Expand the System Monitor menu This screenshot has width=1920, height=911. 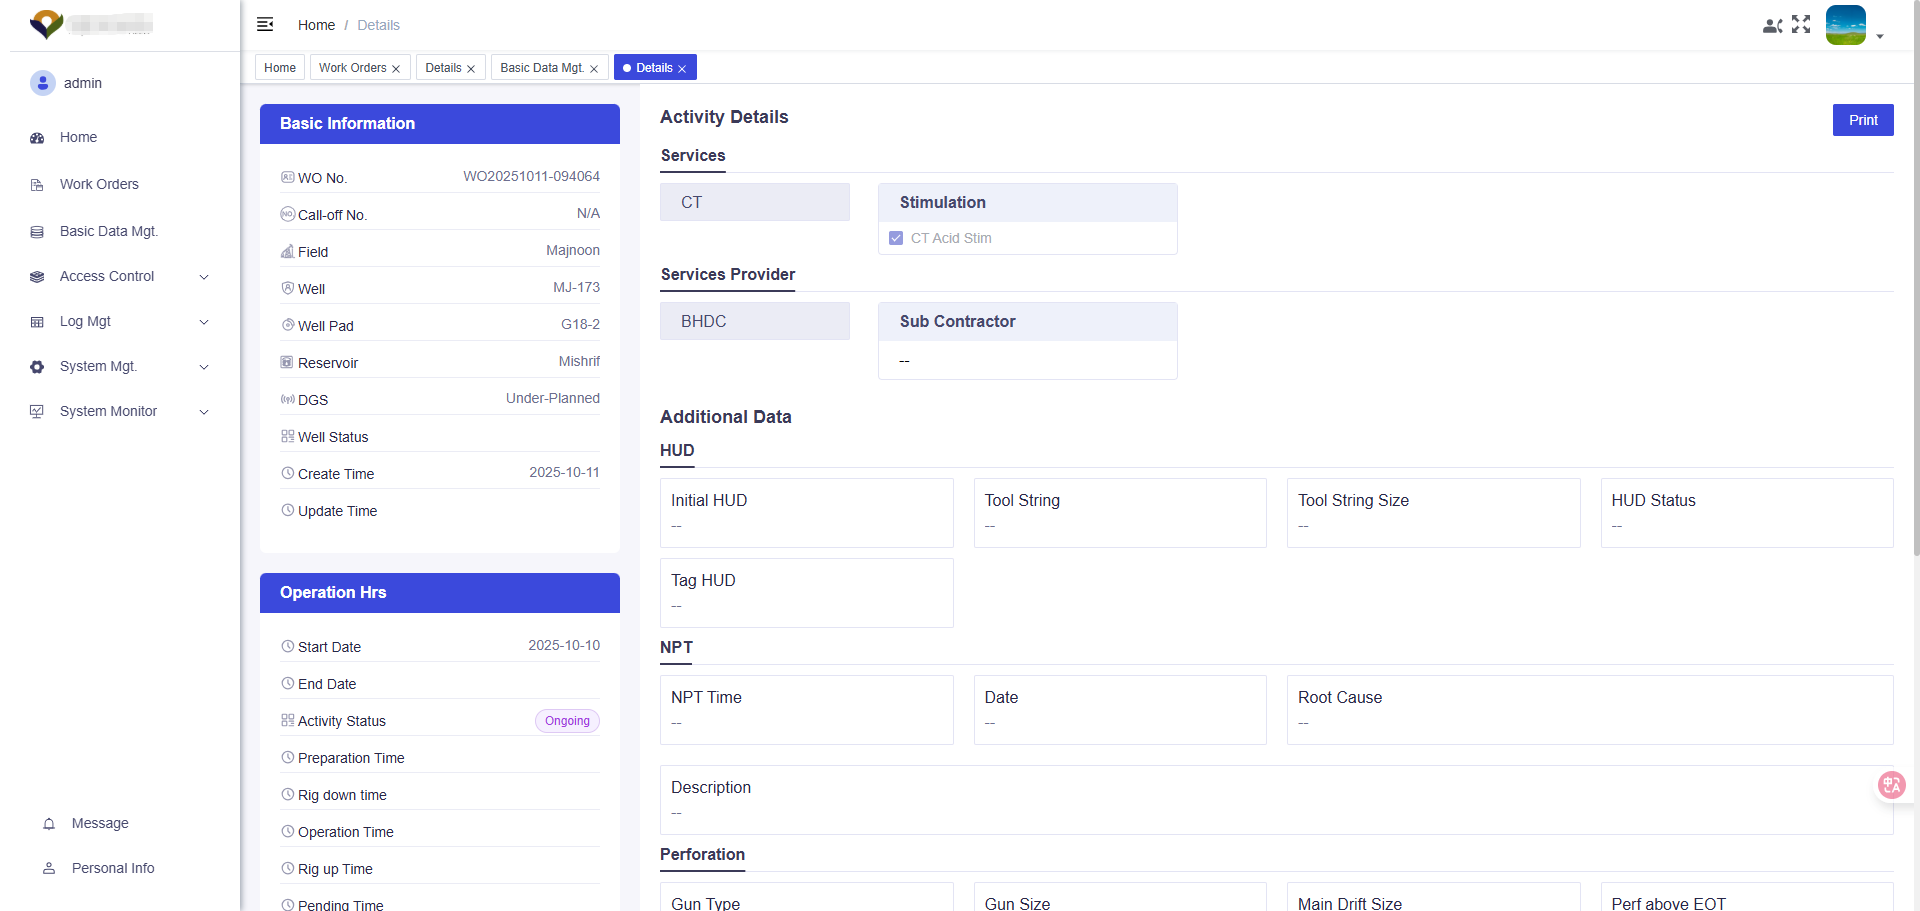(204, 412)
